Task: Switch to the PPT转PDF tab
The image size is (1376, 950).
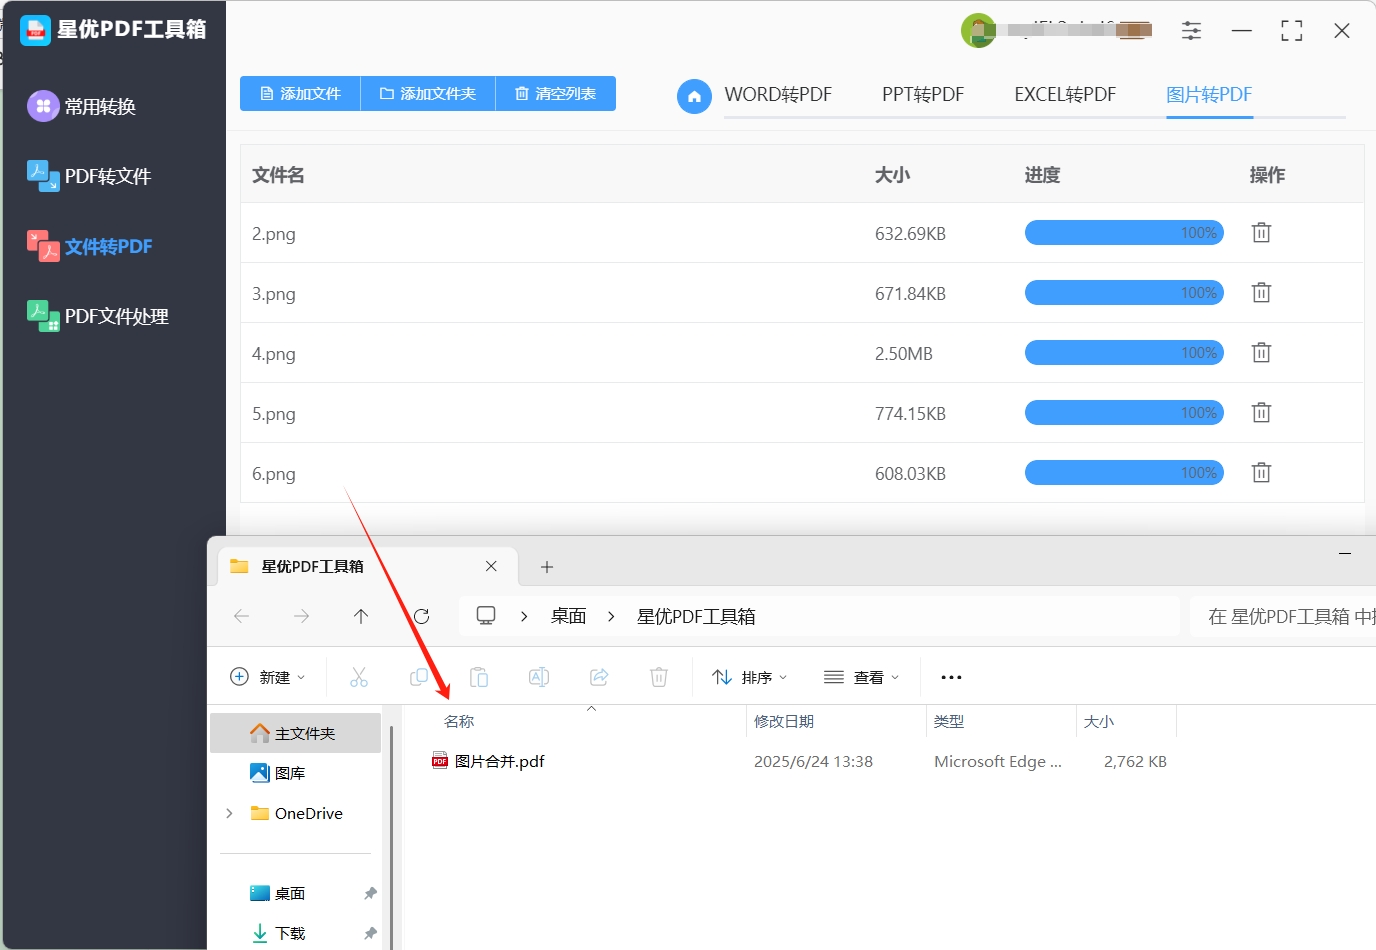Action: pos(923,95)
